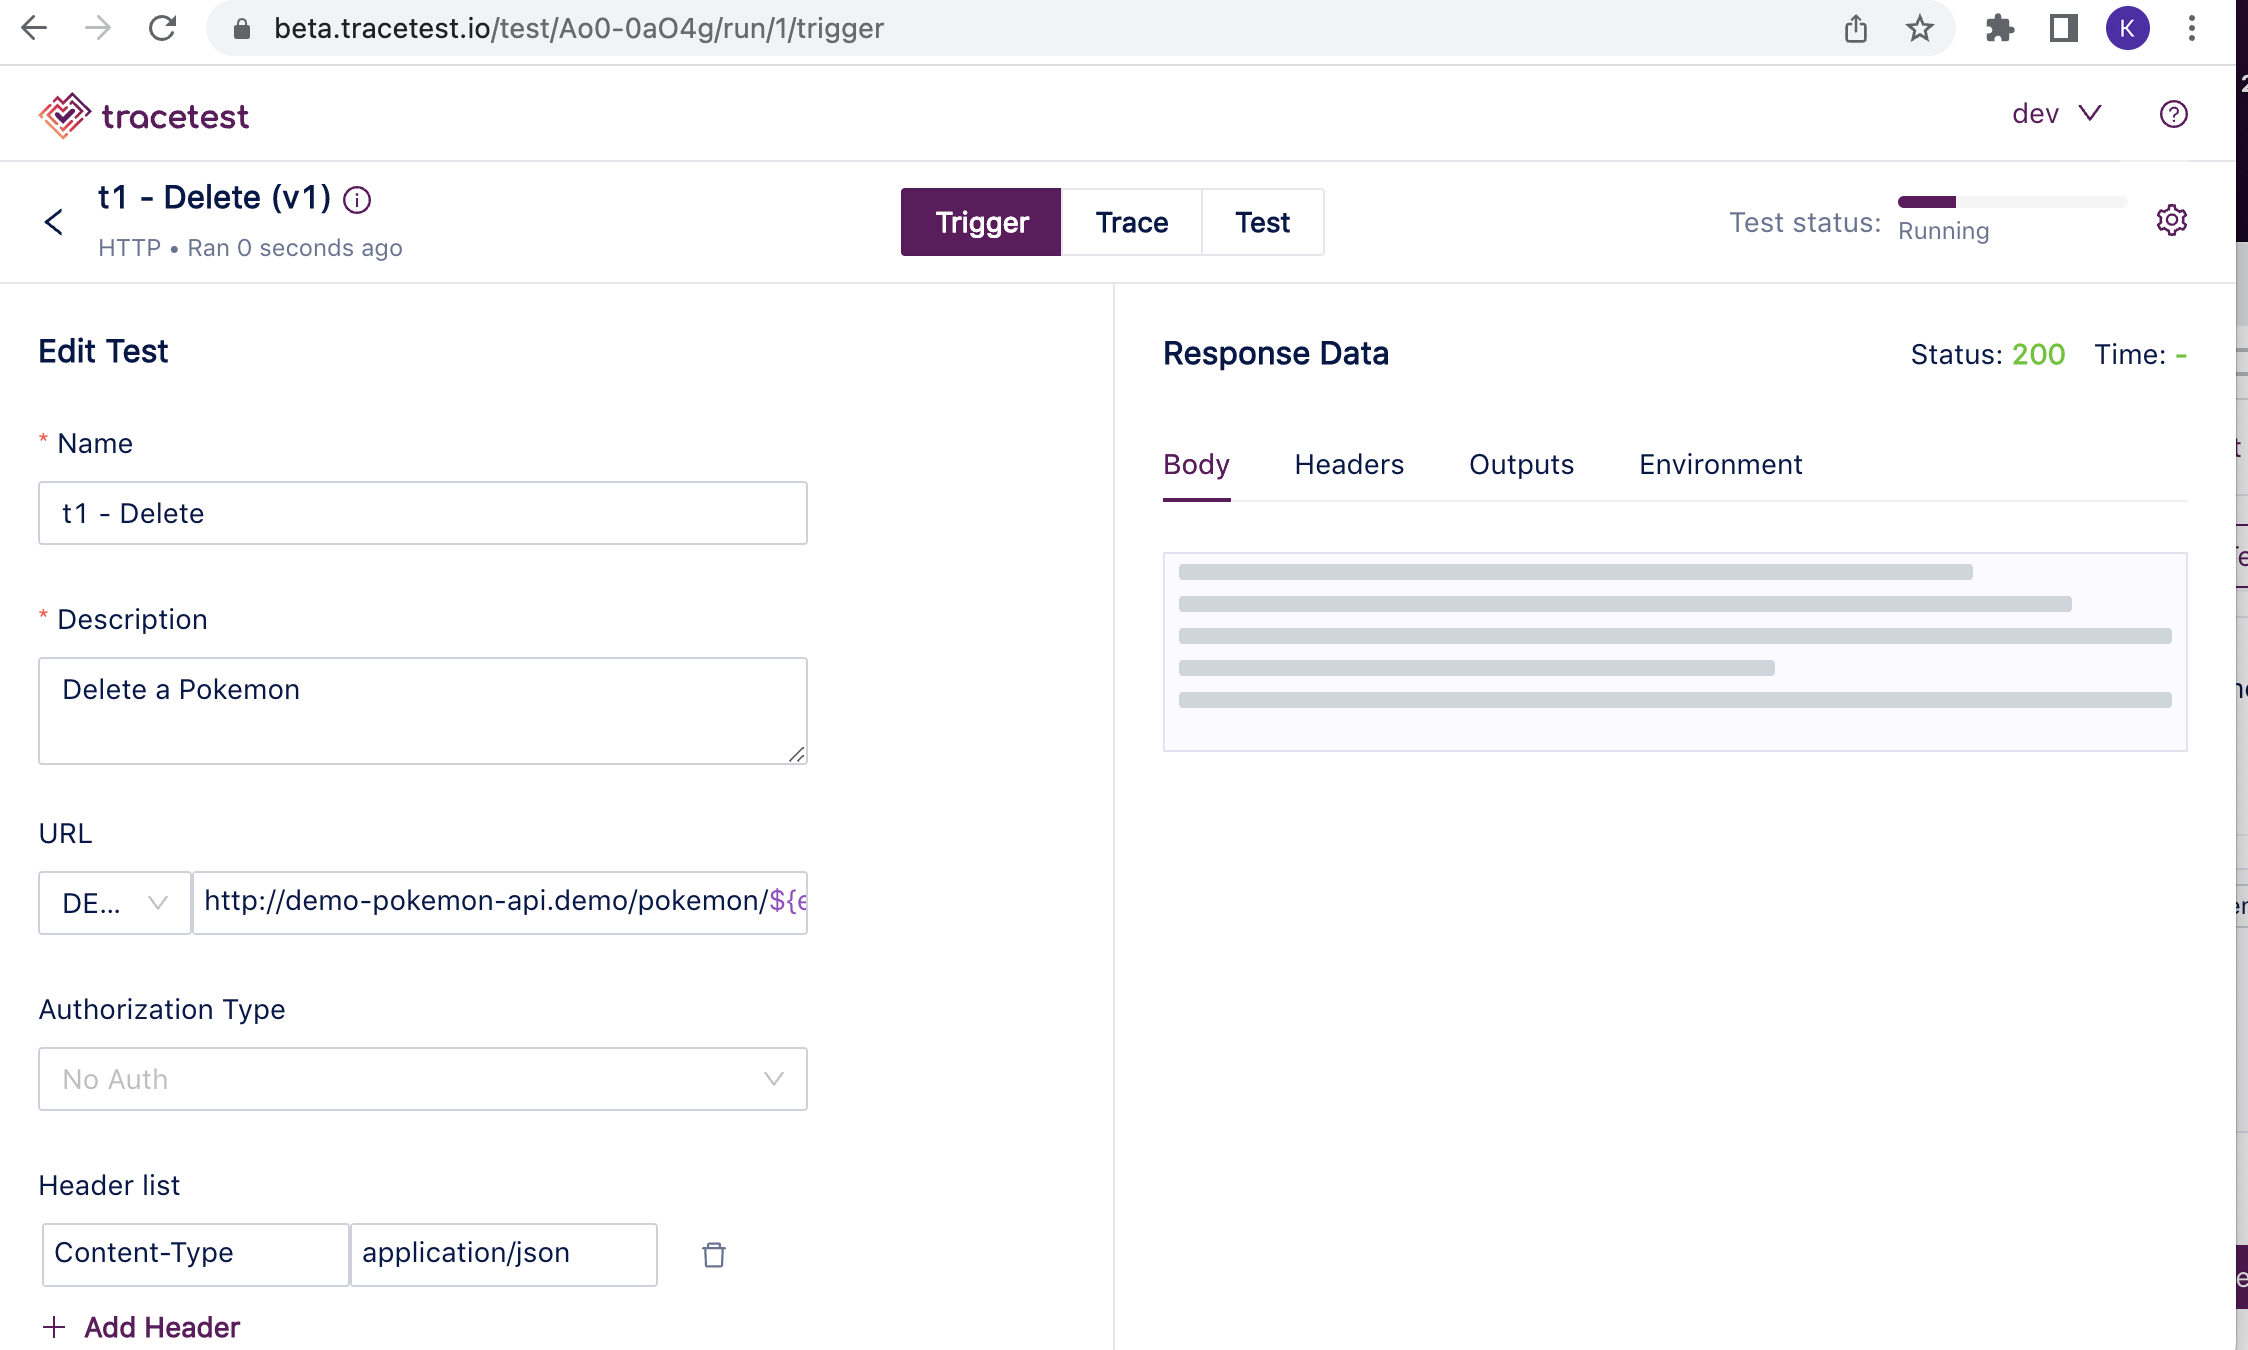Image resolution: width=2248 pixels, height=1350 pixels.
Task: Bookmark the page with star icon
Action: (1919, 28)
